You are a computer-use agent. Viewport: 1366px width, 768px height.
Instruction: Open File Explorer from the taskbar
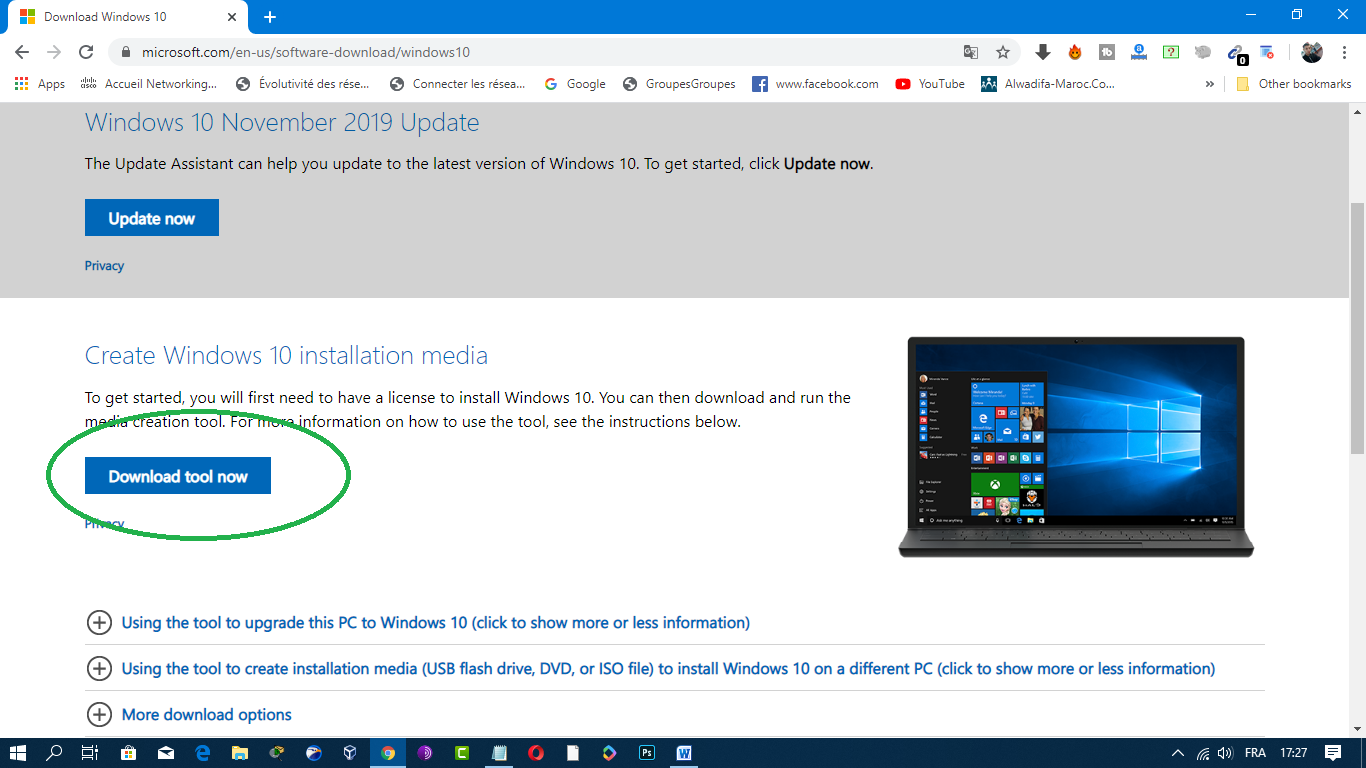(239, 753)
